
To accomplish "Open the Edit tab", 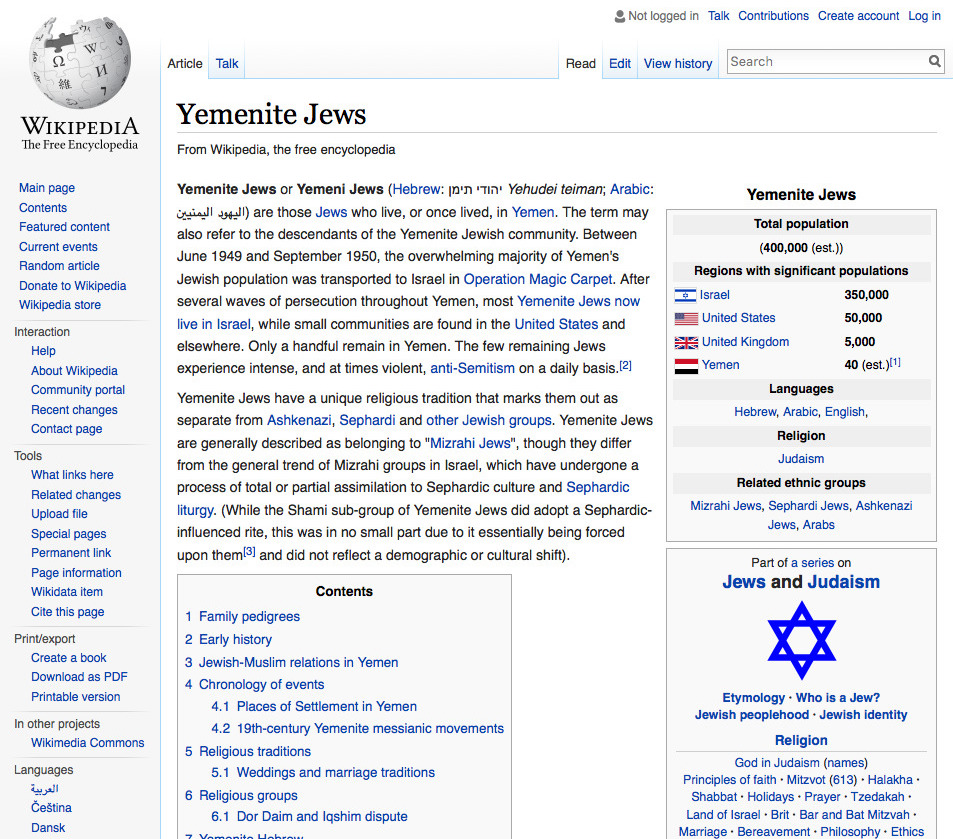I will click(620, 63).
